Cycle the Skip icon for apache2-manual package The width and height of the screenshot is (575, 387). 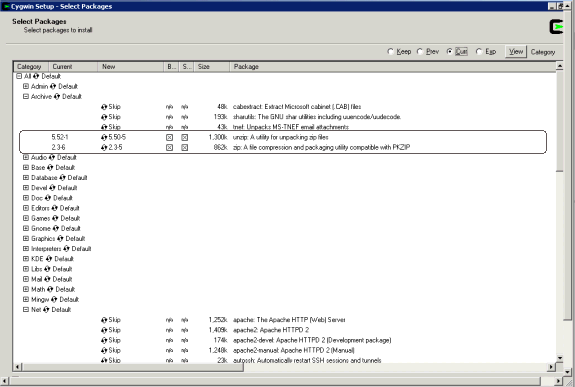coord(104,350)
